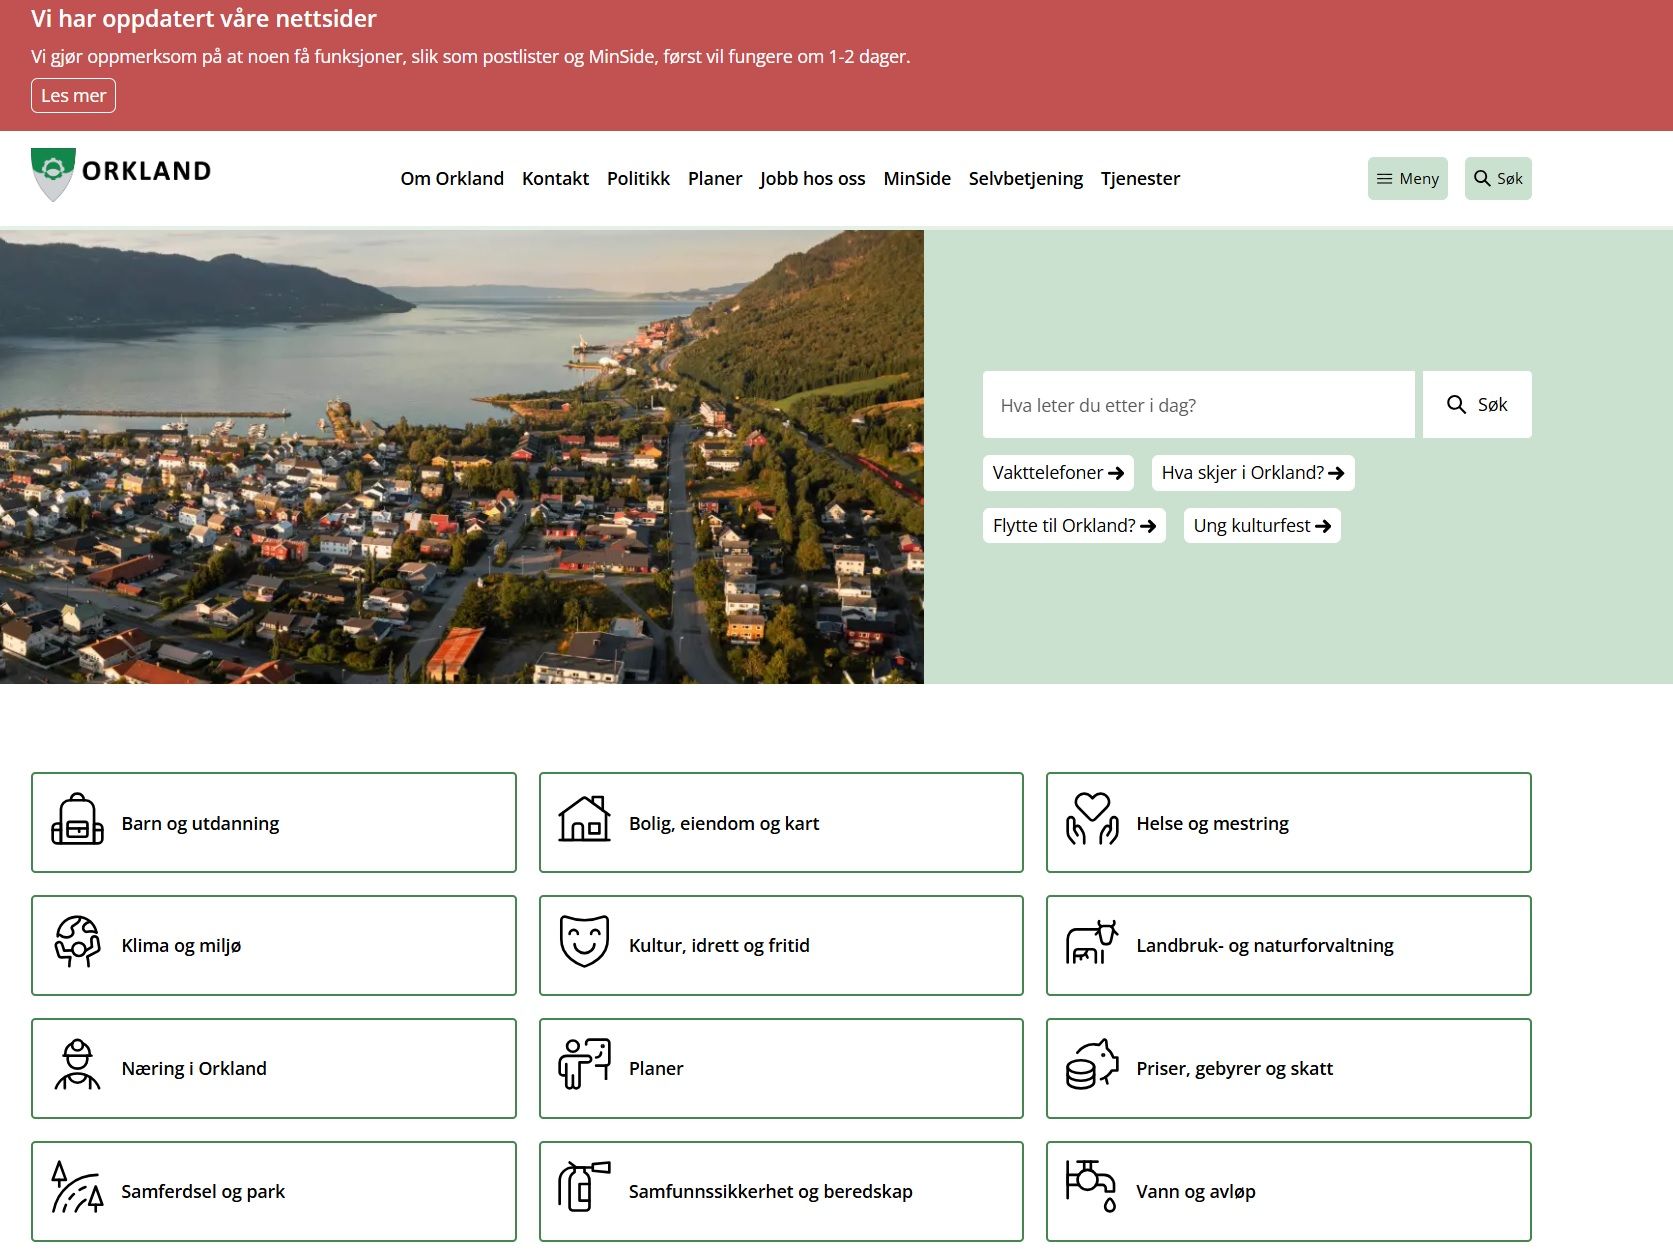Click the house icon for Bolig, eiendom og kart
The height and width of the screenshot is (1255, 1673).
click(x=584, y=820)
